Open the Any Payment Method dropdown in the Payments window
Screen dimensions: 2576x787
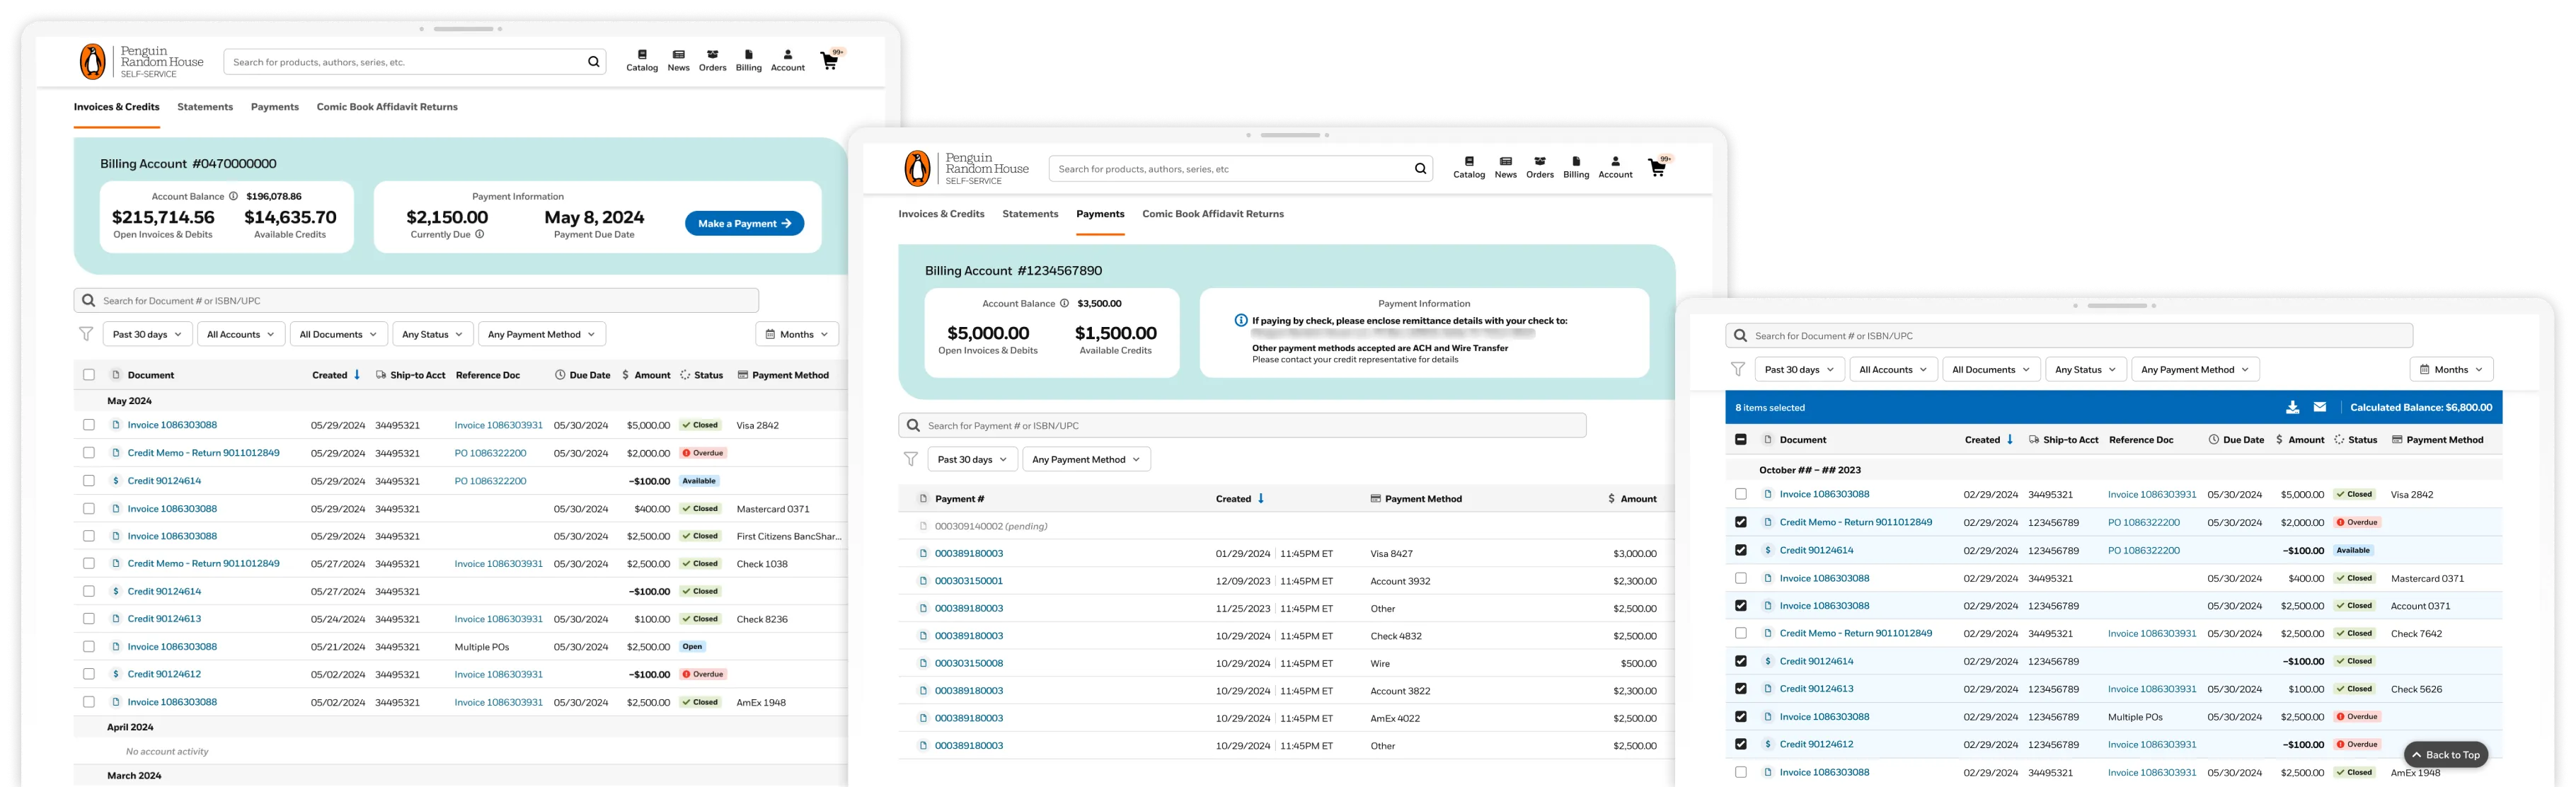pyautogui.click(x=1086, y=459)
